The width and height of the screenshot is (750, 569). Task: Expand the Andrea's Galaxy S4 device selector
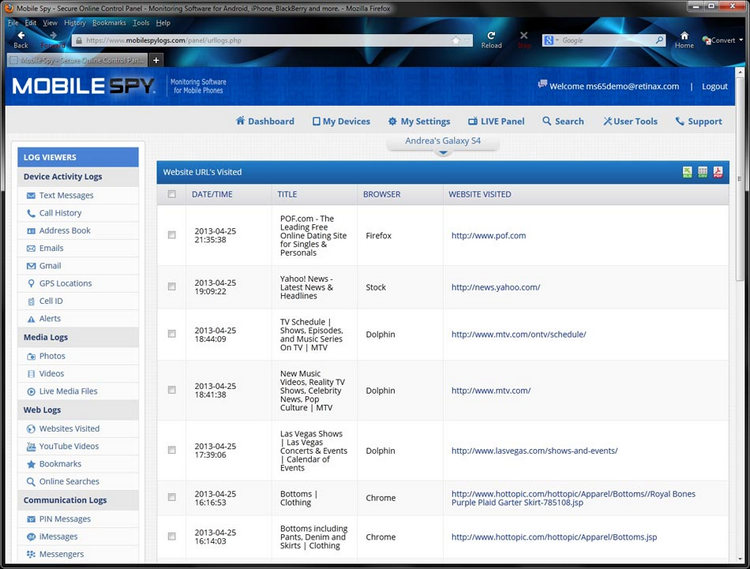pos(443,143)
